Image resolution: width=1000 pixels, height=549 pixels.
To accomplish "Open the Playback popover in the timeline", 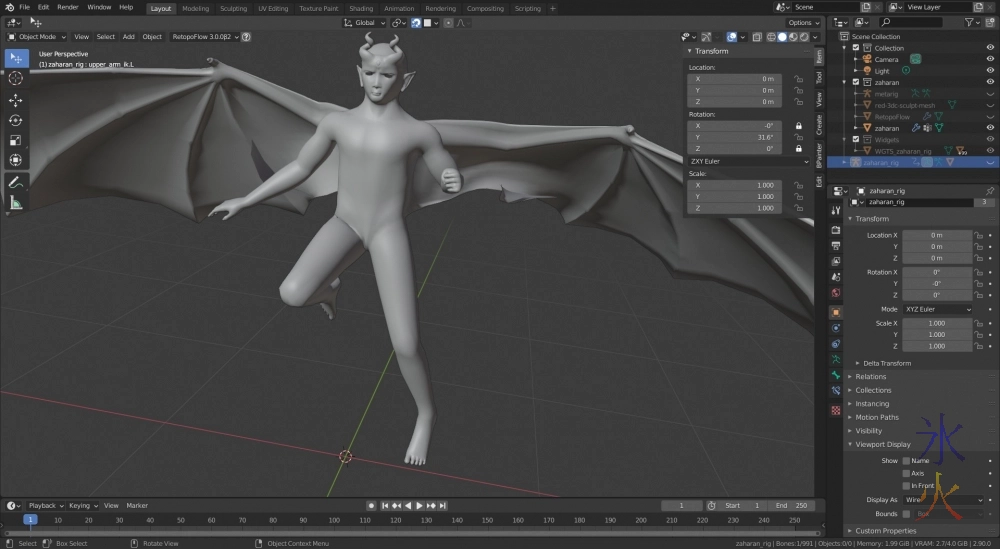I will [x=45, y=506].
